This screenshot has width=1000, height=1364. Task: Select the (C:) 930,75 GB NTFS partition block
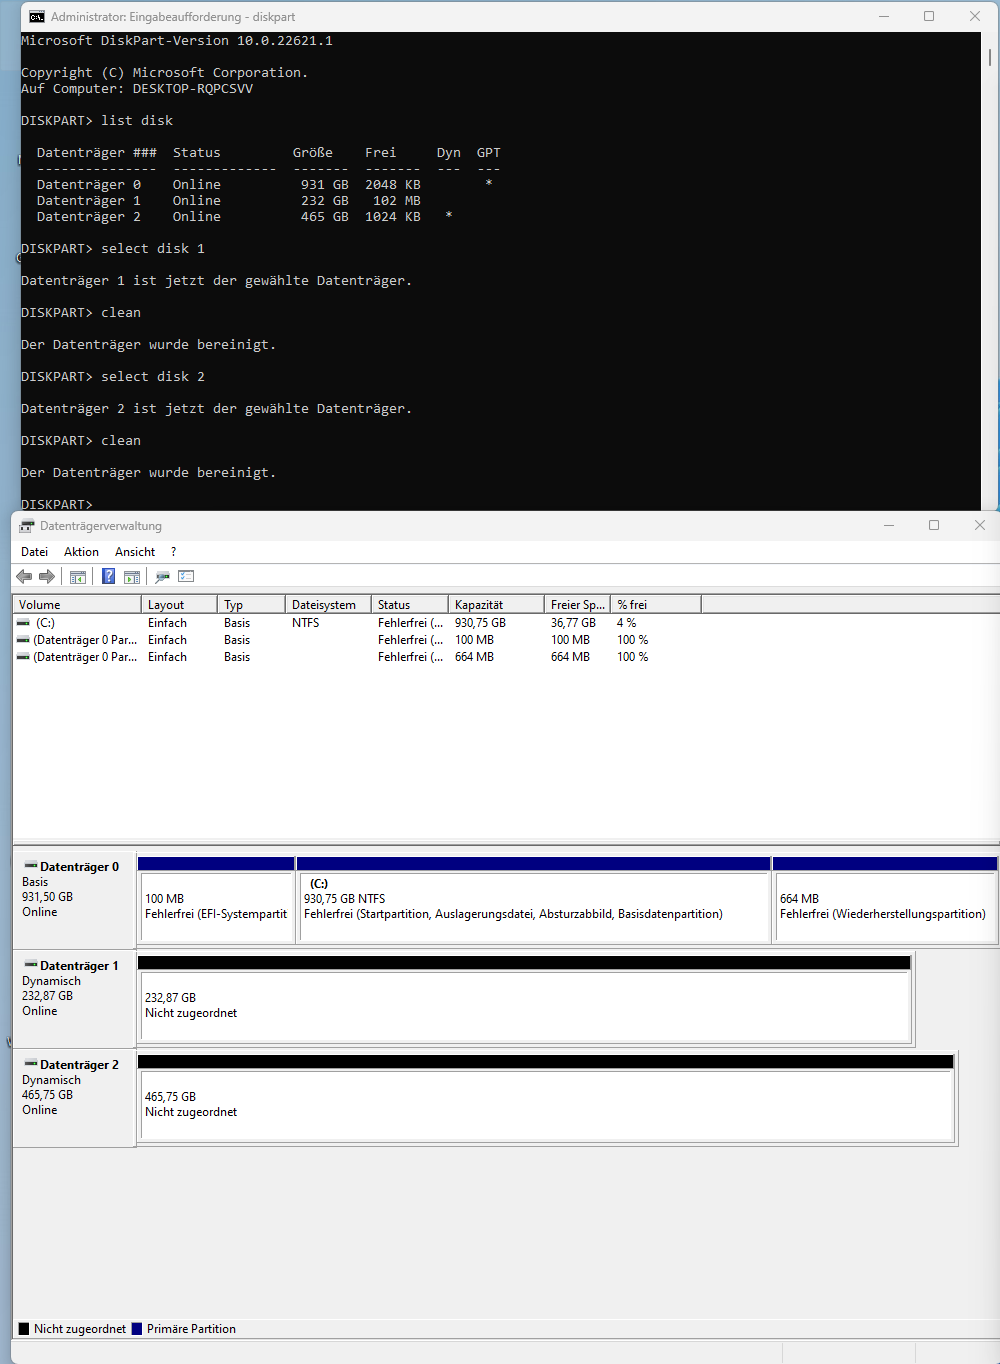tap(533, 900)
